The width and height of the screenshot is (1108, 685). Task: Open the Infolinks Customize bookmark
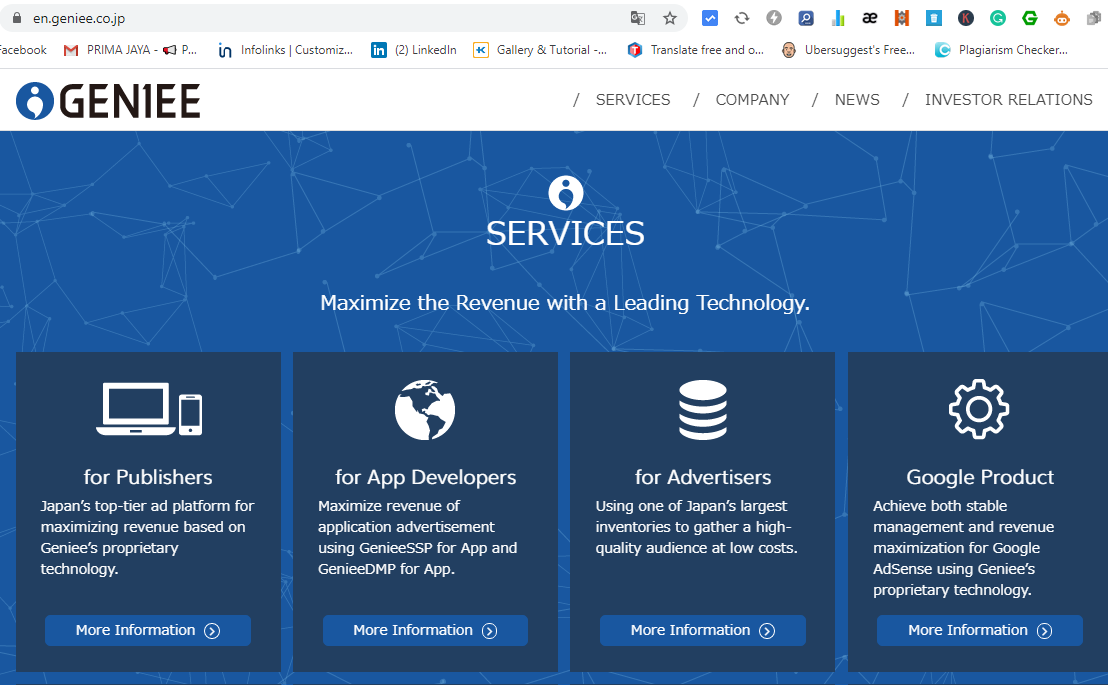click(285, 50)
